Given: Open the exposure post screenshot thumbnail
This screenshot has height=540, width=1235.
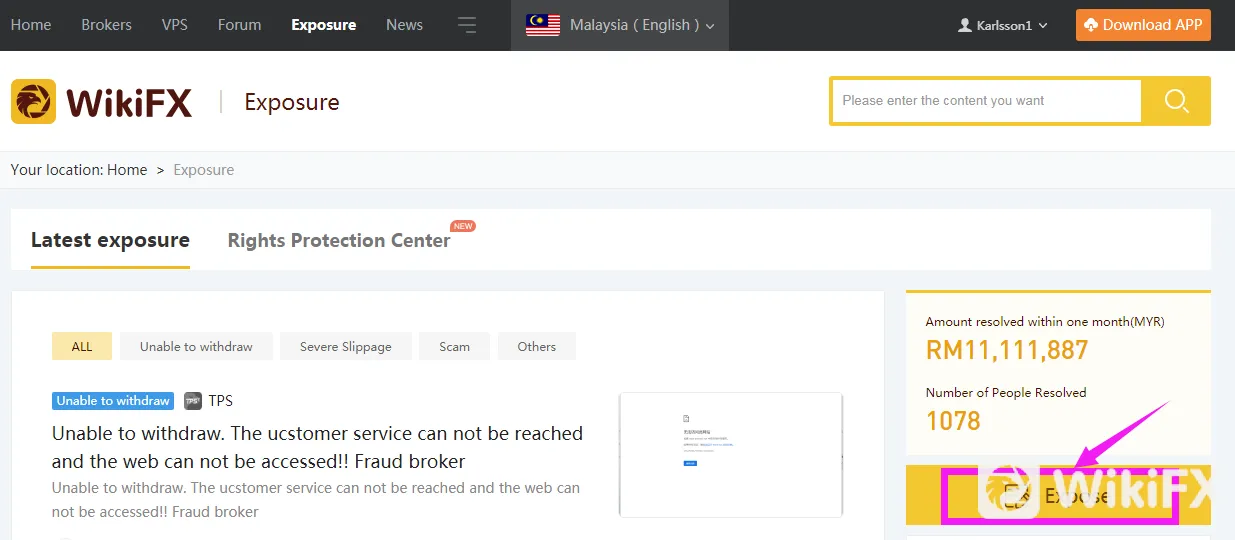Looking at the screenshot, I should click(731, 455).
